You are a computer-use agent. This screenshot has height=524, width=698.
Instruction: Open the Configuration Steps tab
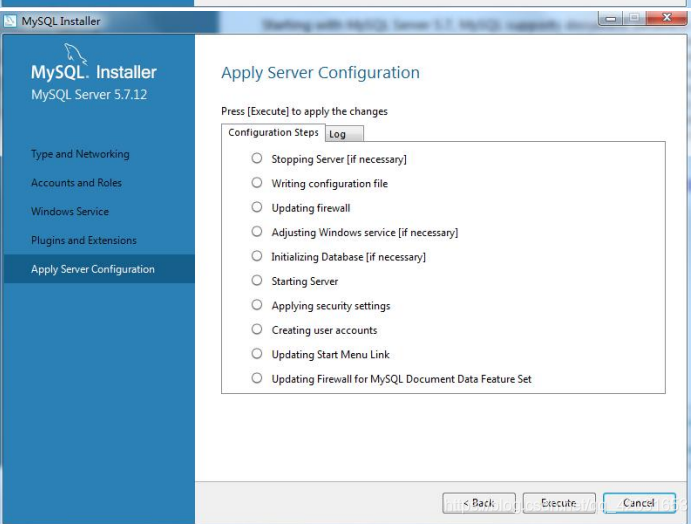273,133
